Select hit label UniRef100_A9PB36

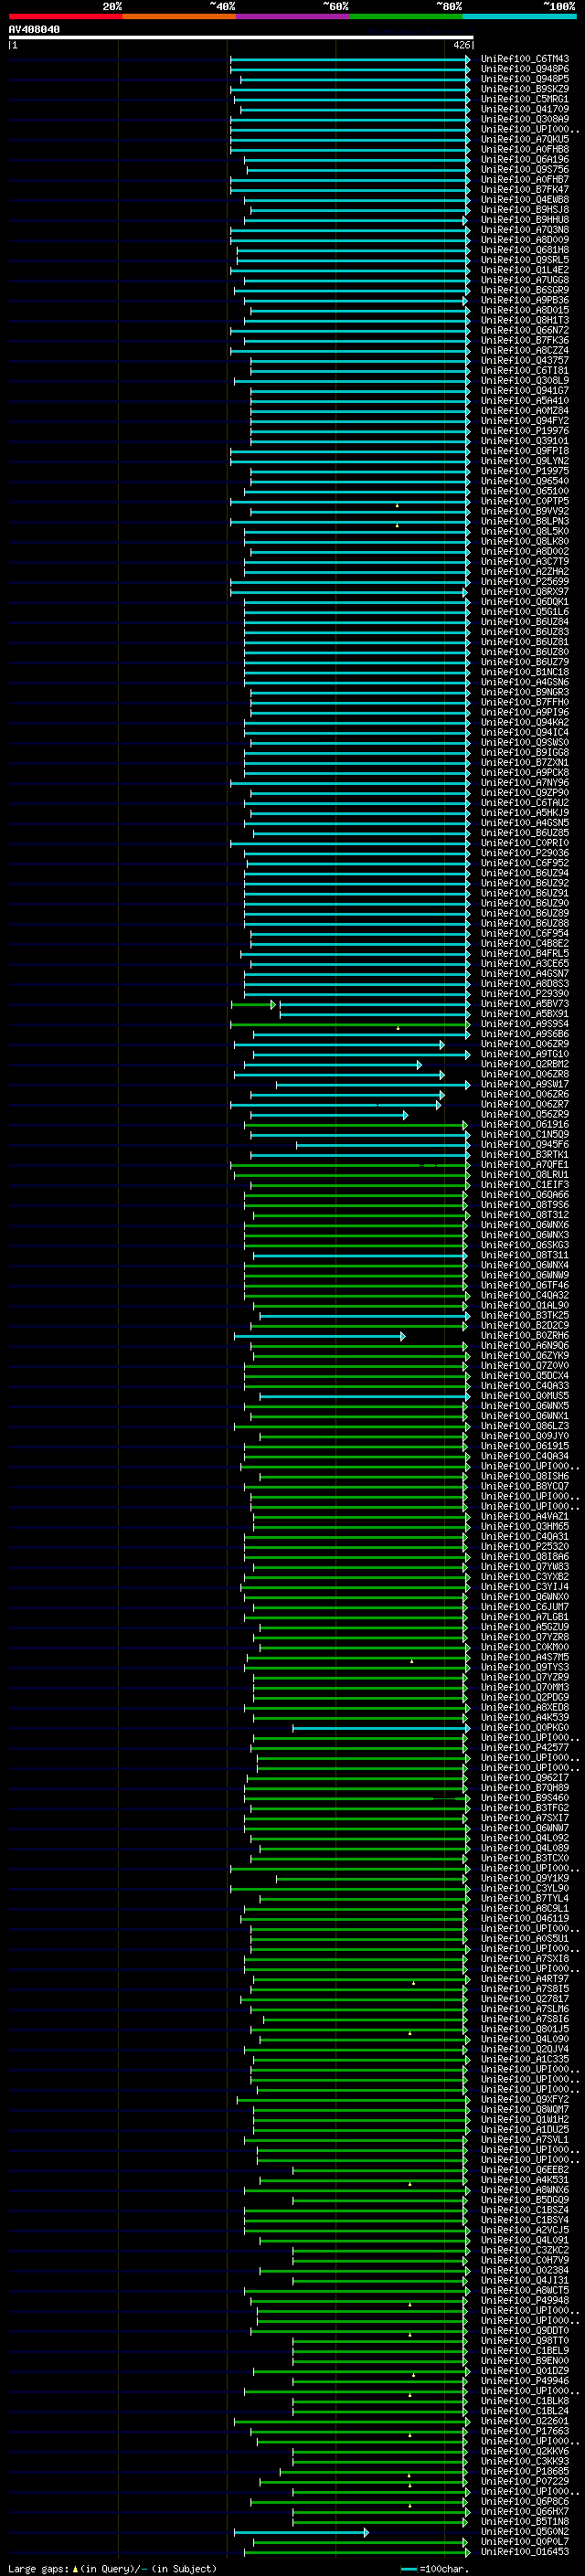(525, 300)
